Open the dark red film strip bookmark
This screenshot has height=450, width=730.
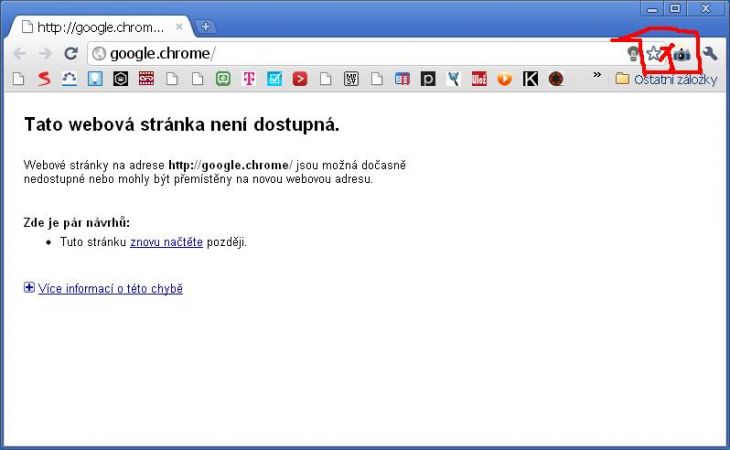coord(146,79)
